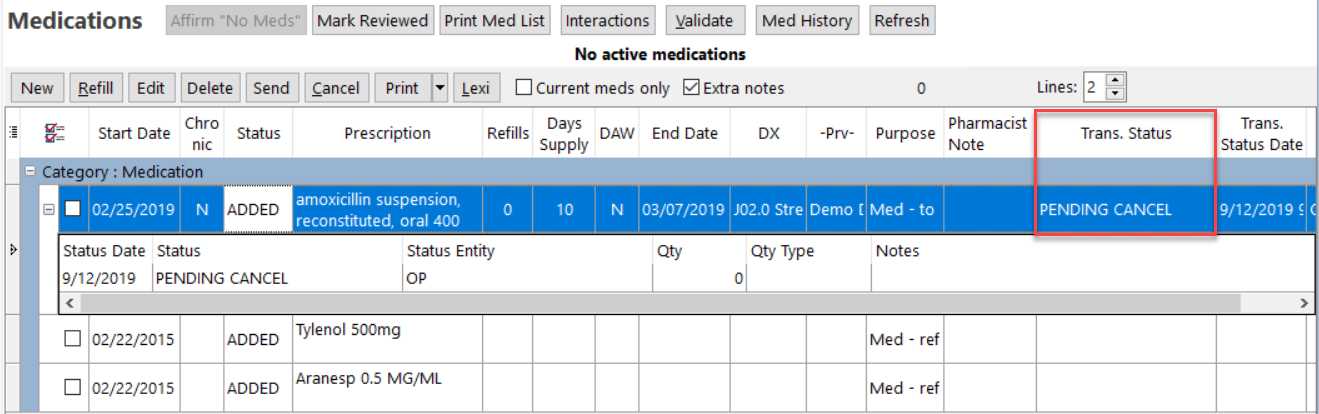This screenshot has width=1319, height=414.
Task: Increase Lines value with up arrow
Action: pos(1117,81)
